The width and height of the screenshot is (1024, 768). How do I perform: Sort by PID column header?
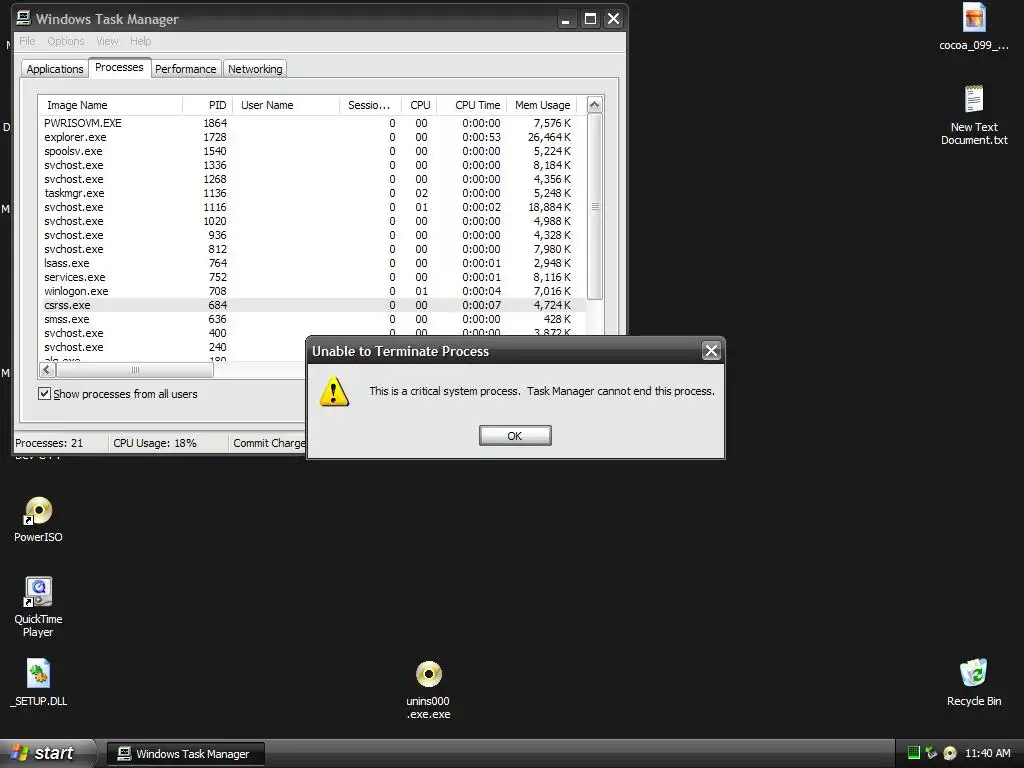tap(207, 105)
